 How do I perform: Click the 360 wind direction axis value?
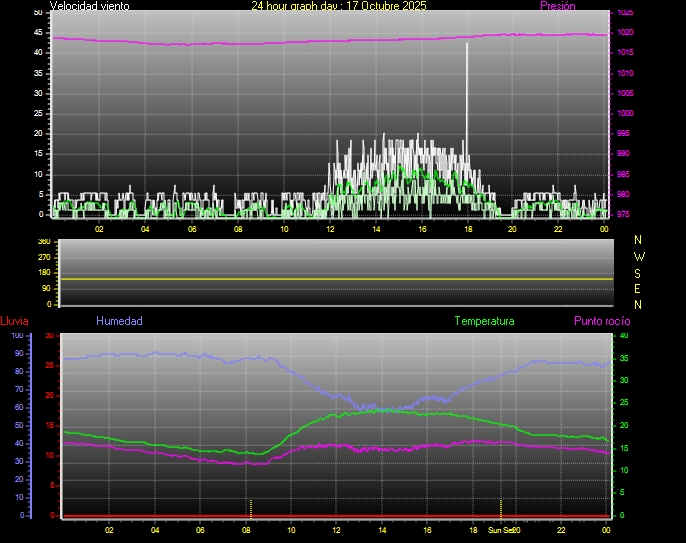tap(43, 242)
